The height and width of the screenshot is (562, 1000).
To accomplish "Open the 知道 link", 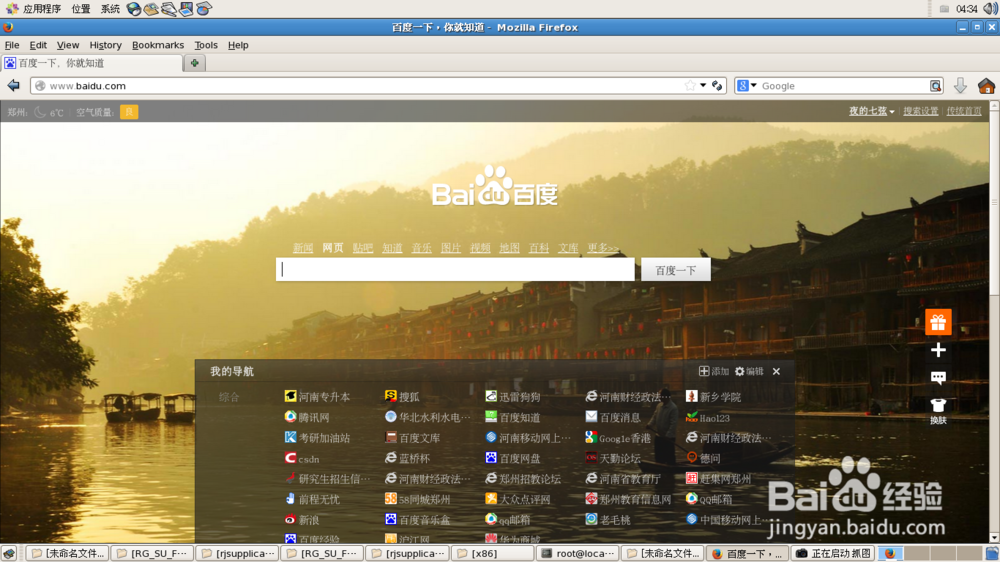I will point(392,248).
